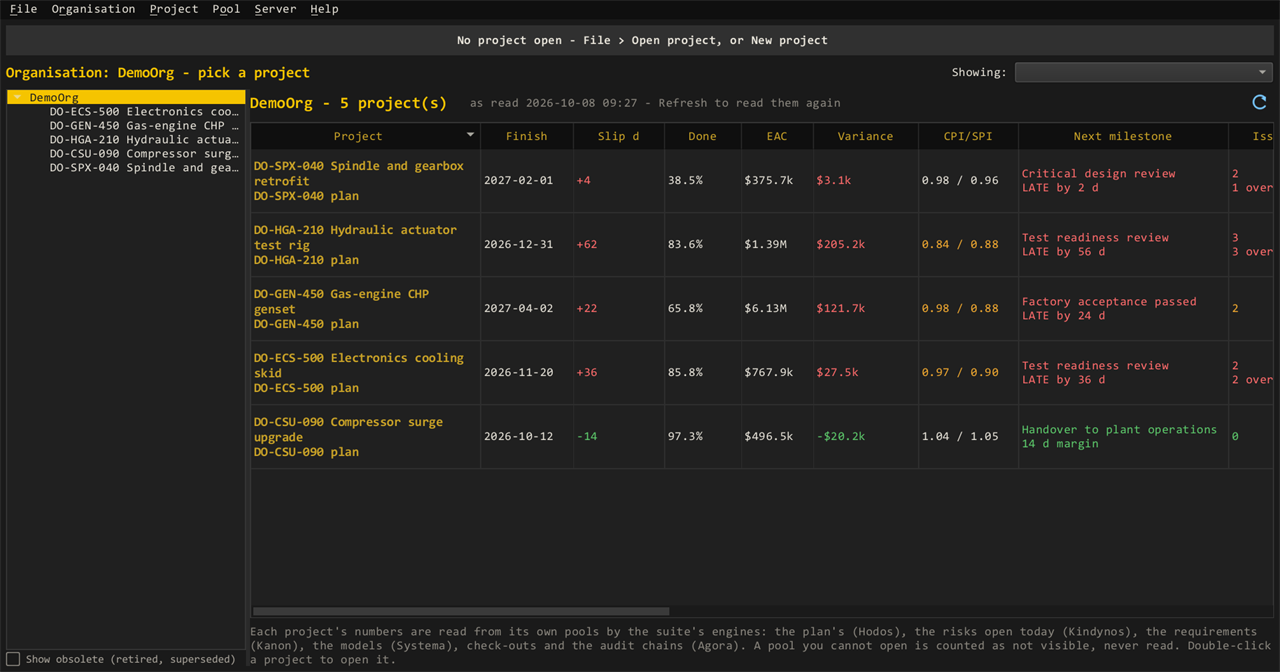The height and width of the screenshot is (672, 1280).
Task: Sort by CPI/SPI column header
Action: coord(968,136)
